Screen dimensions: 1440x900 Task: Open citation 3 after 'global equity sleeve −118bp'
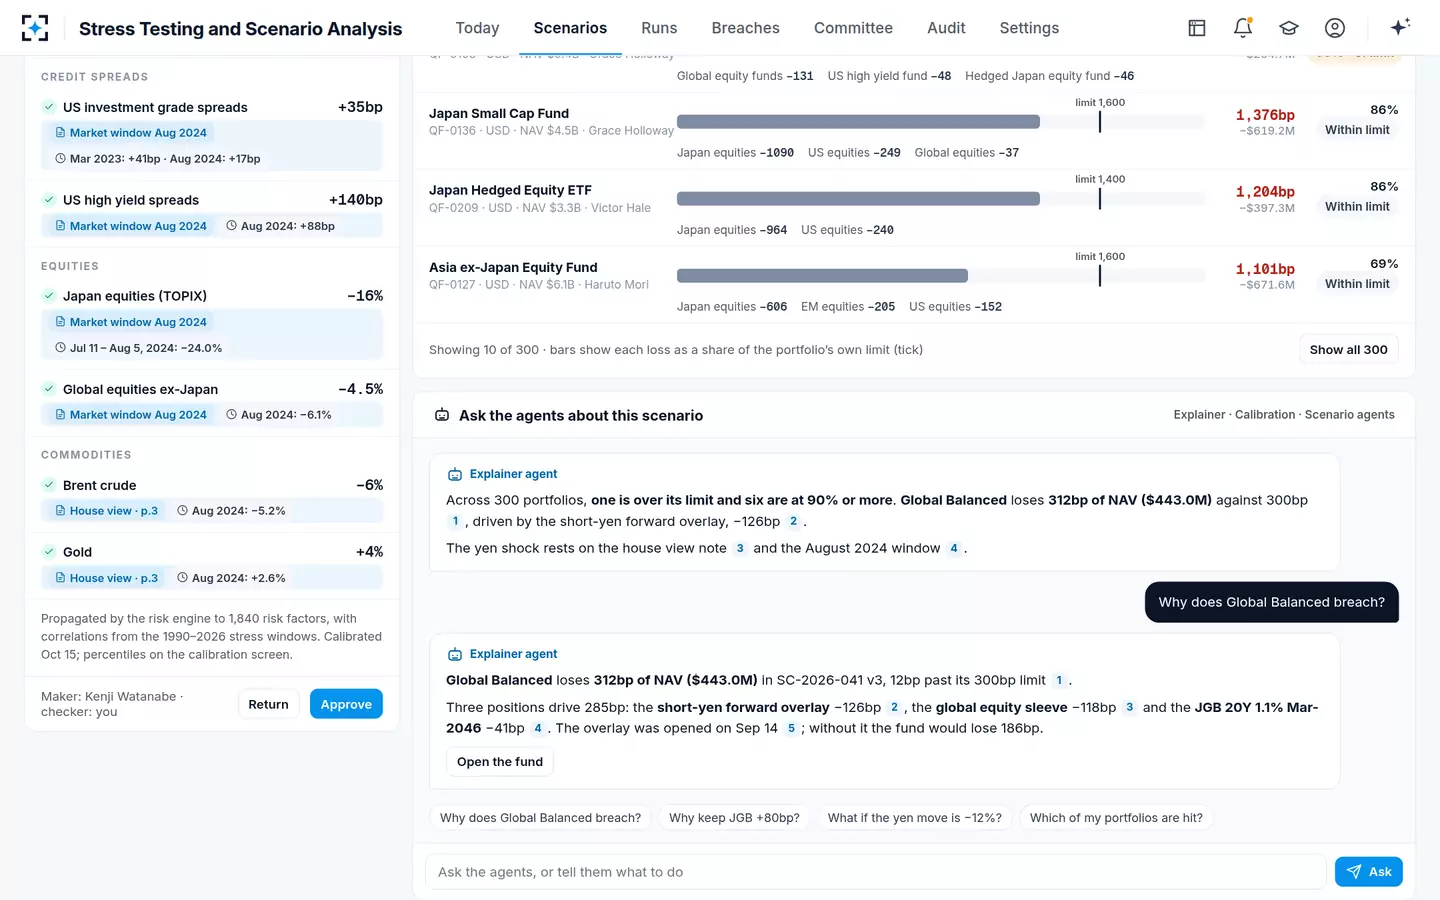[1129, 707]
